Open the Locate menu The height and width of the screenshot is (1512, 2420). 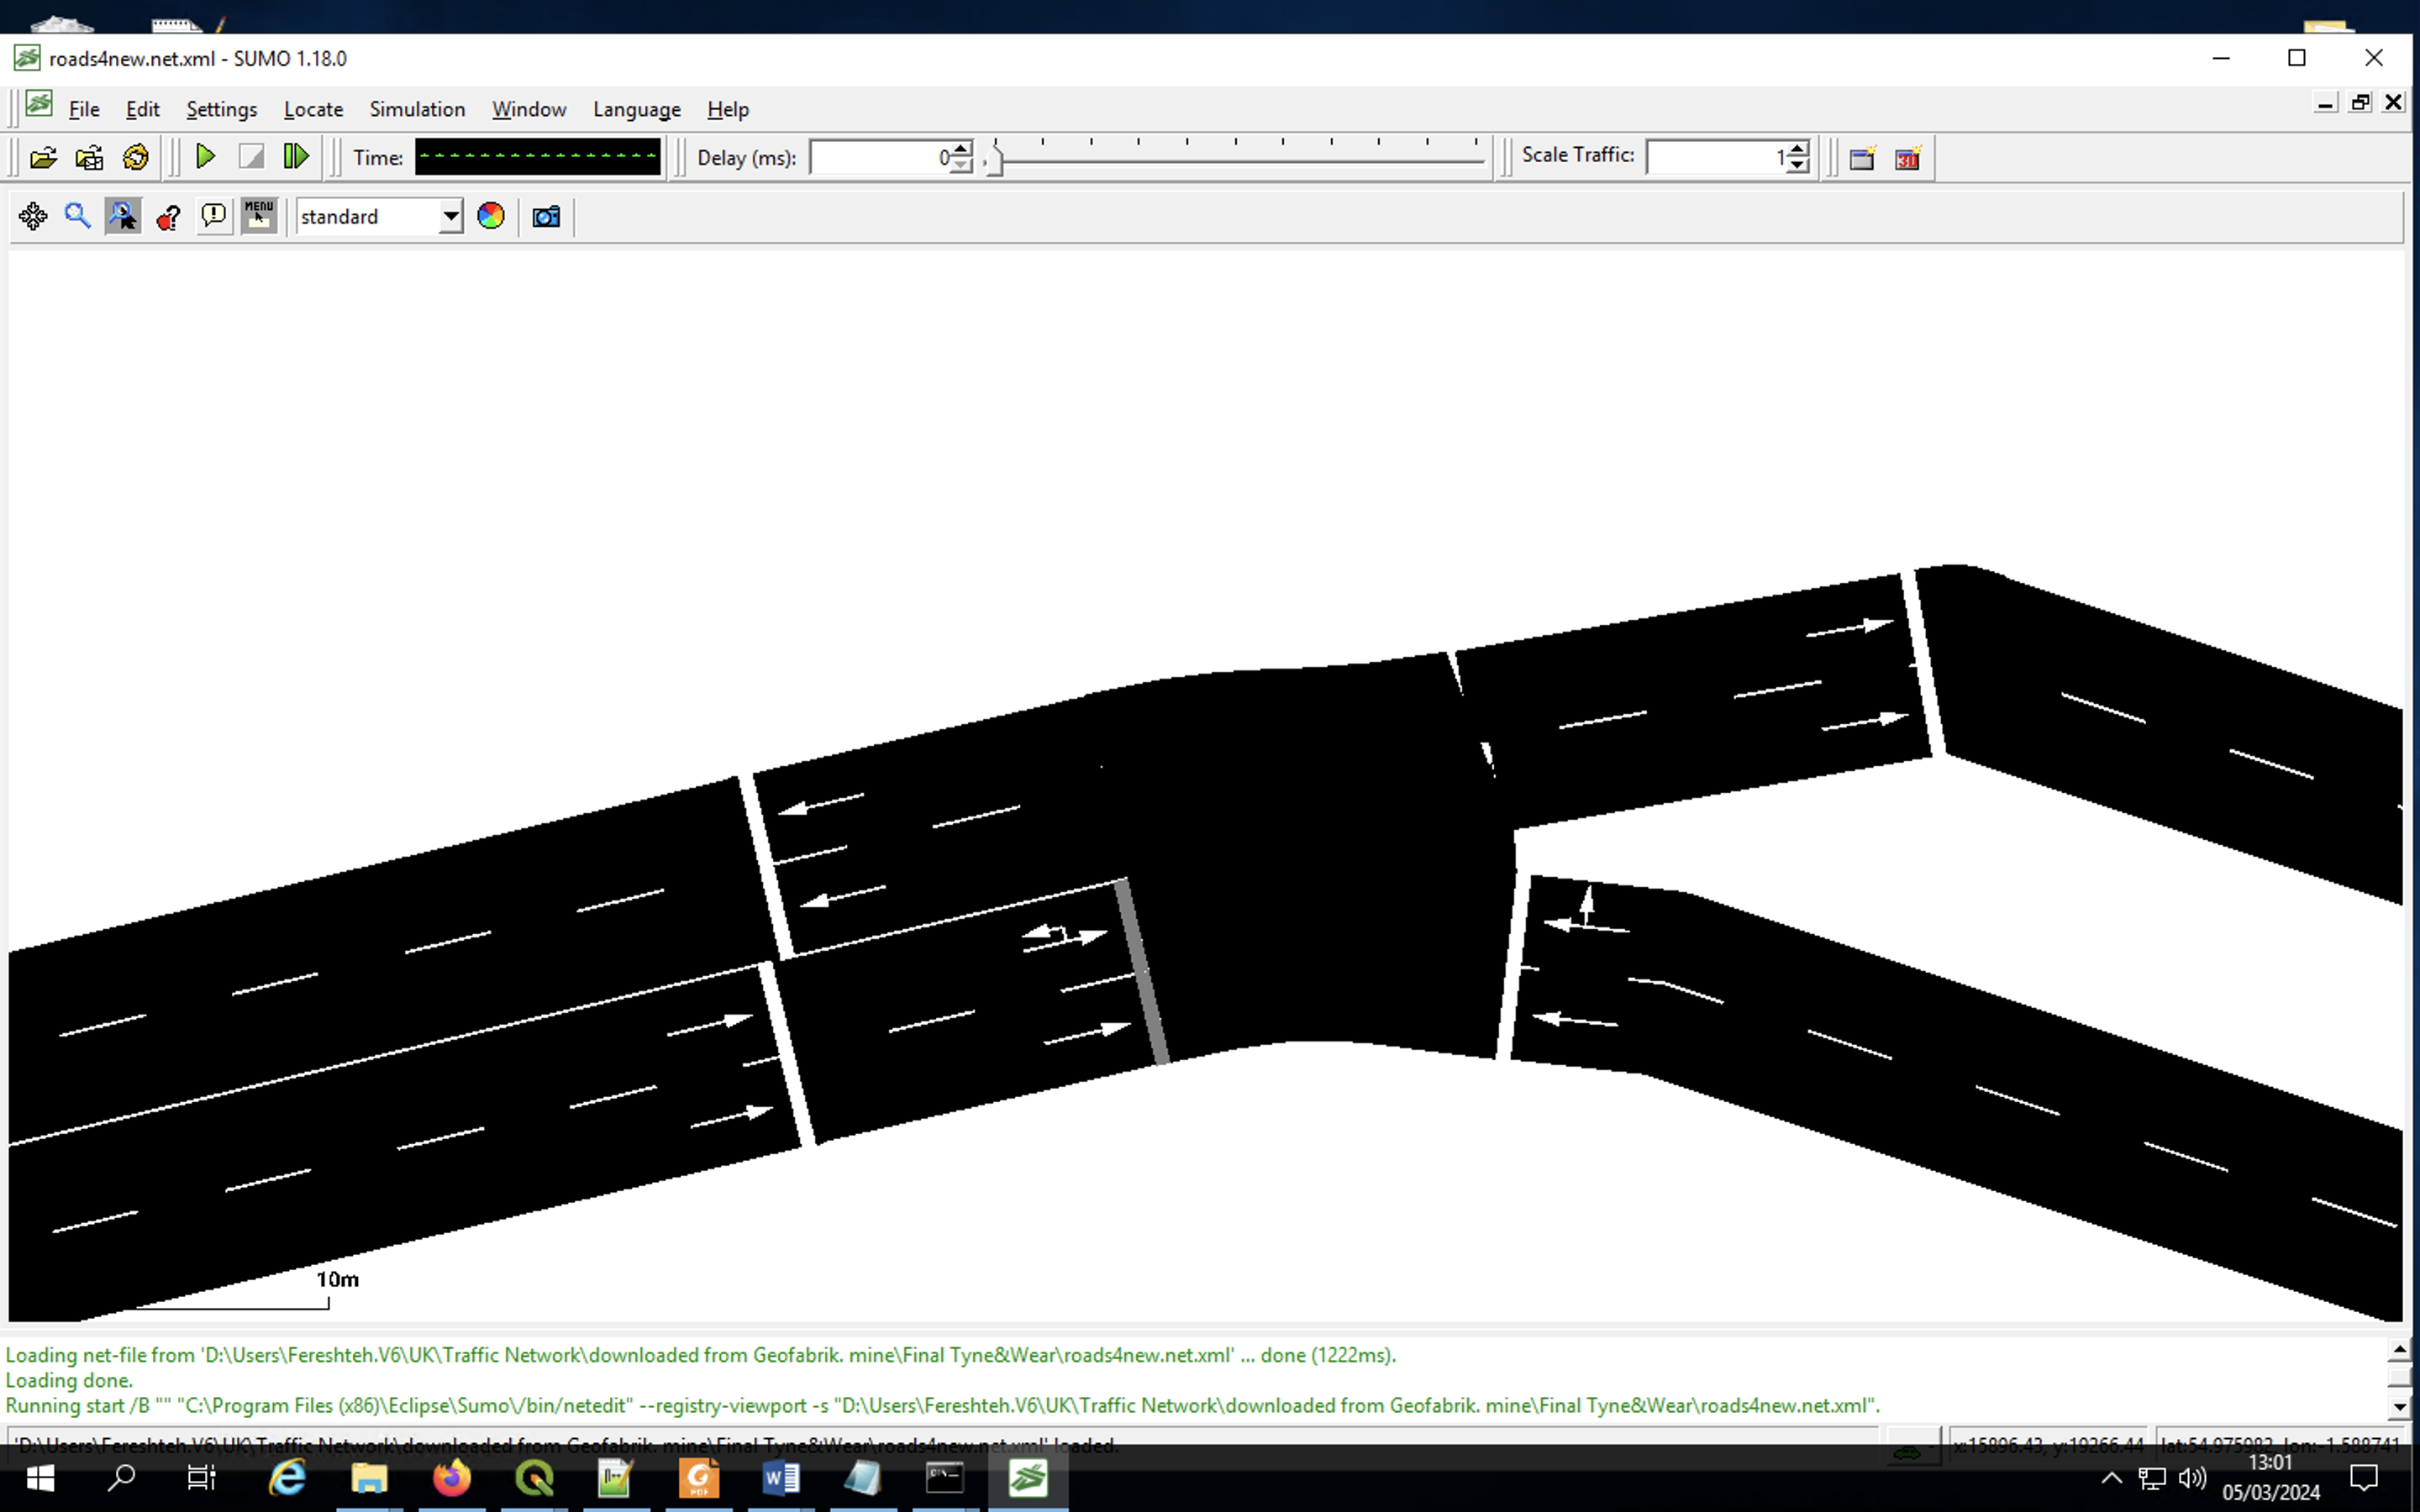[x=313, y=109]
